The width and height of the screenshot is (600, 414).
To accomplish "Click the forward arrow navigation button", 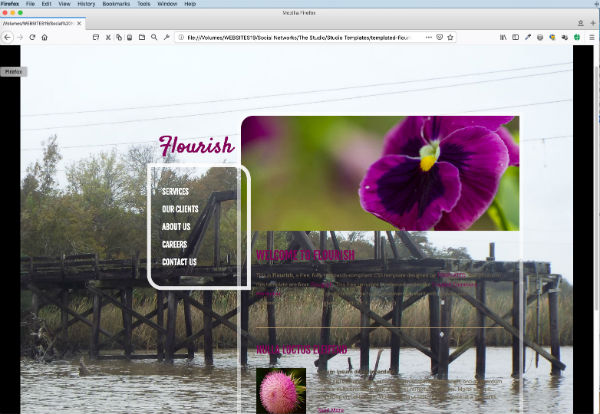I will (x=20, y=37).
